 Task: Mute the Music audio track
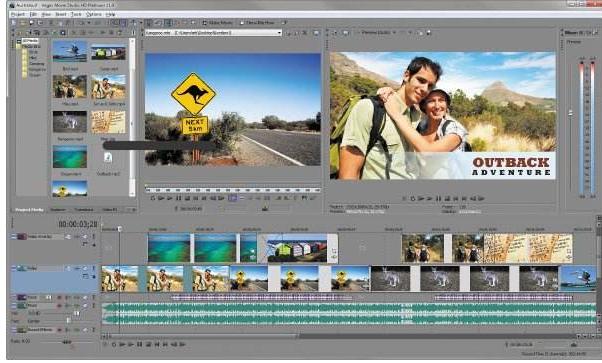pos(86,306)
